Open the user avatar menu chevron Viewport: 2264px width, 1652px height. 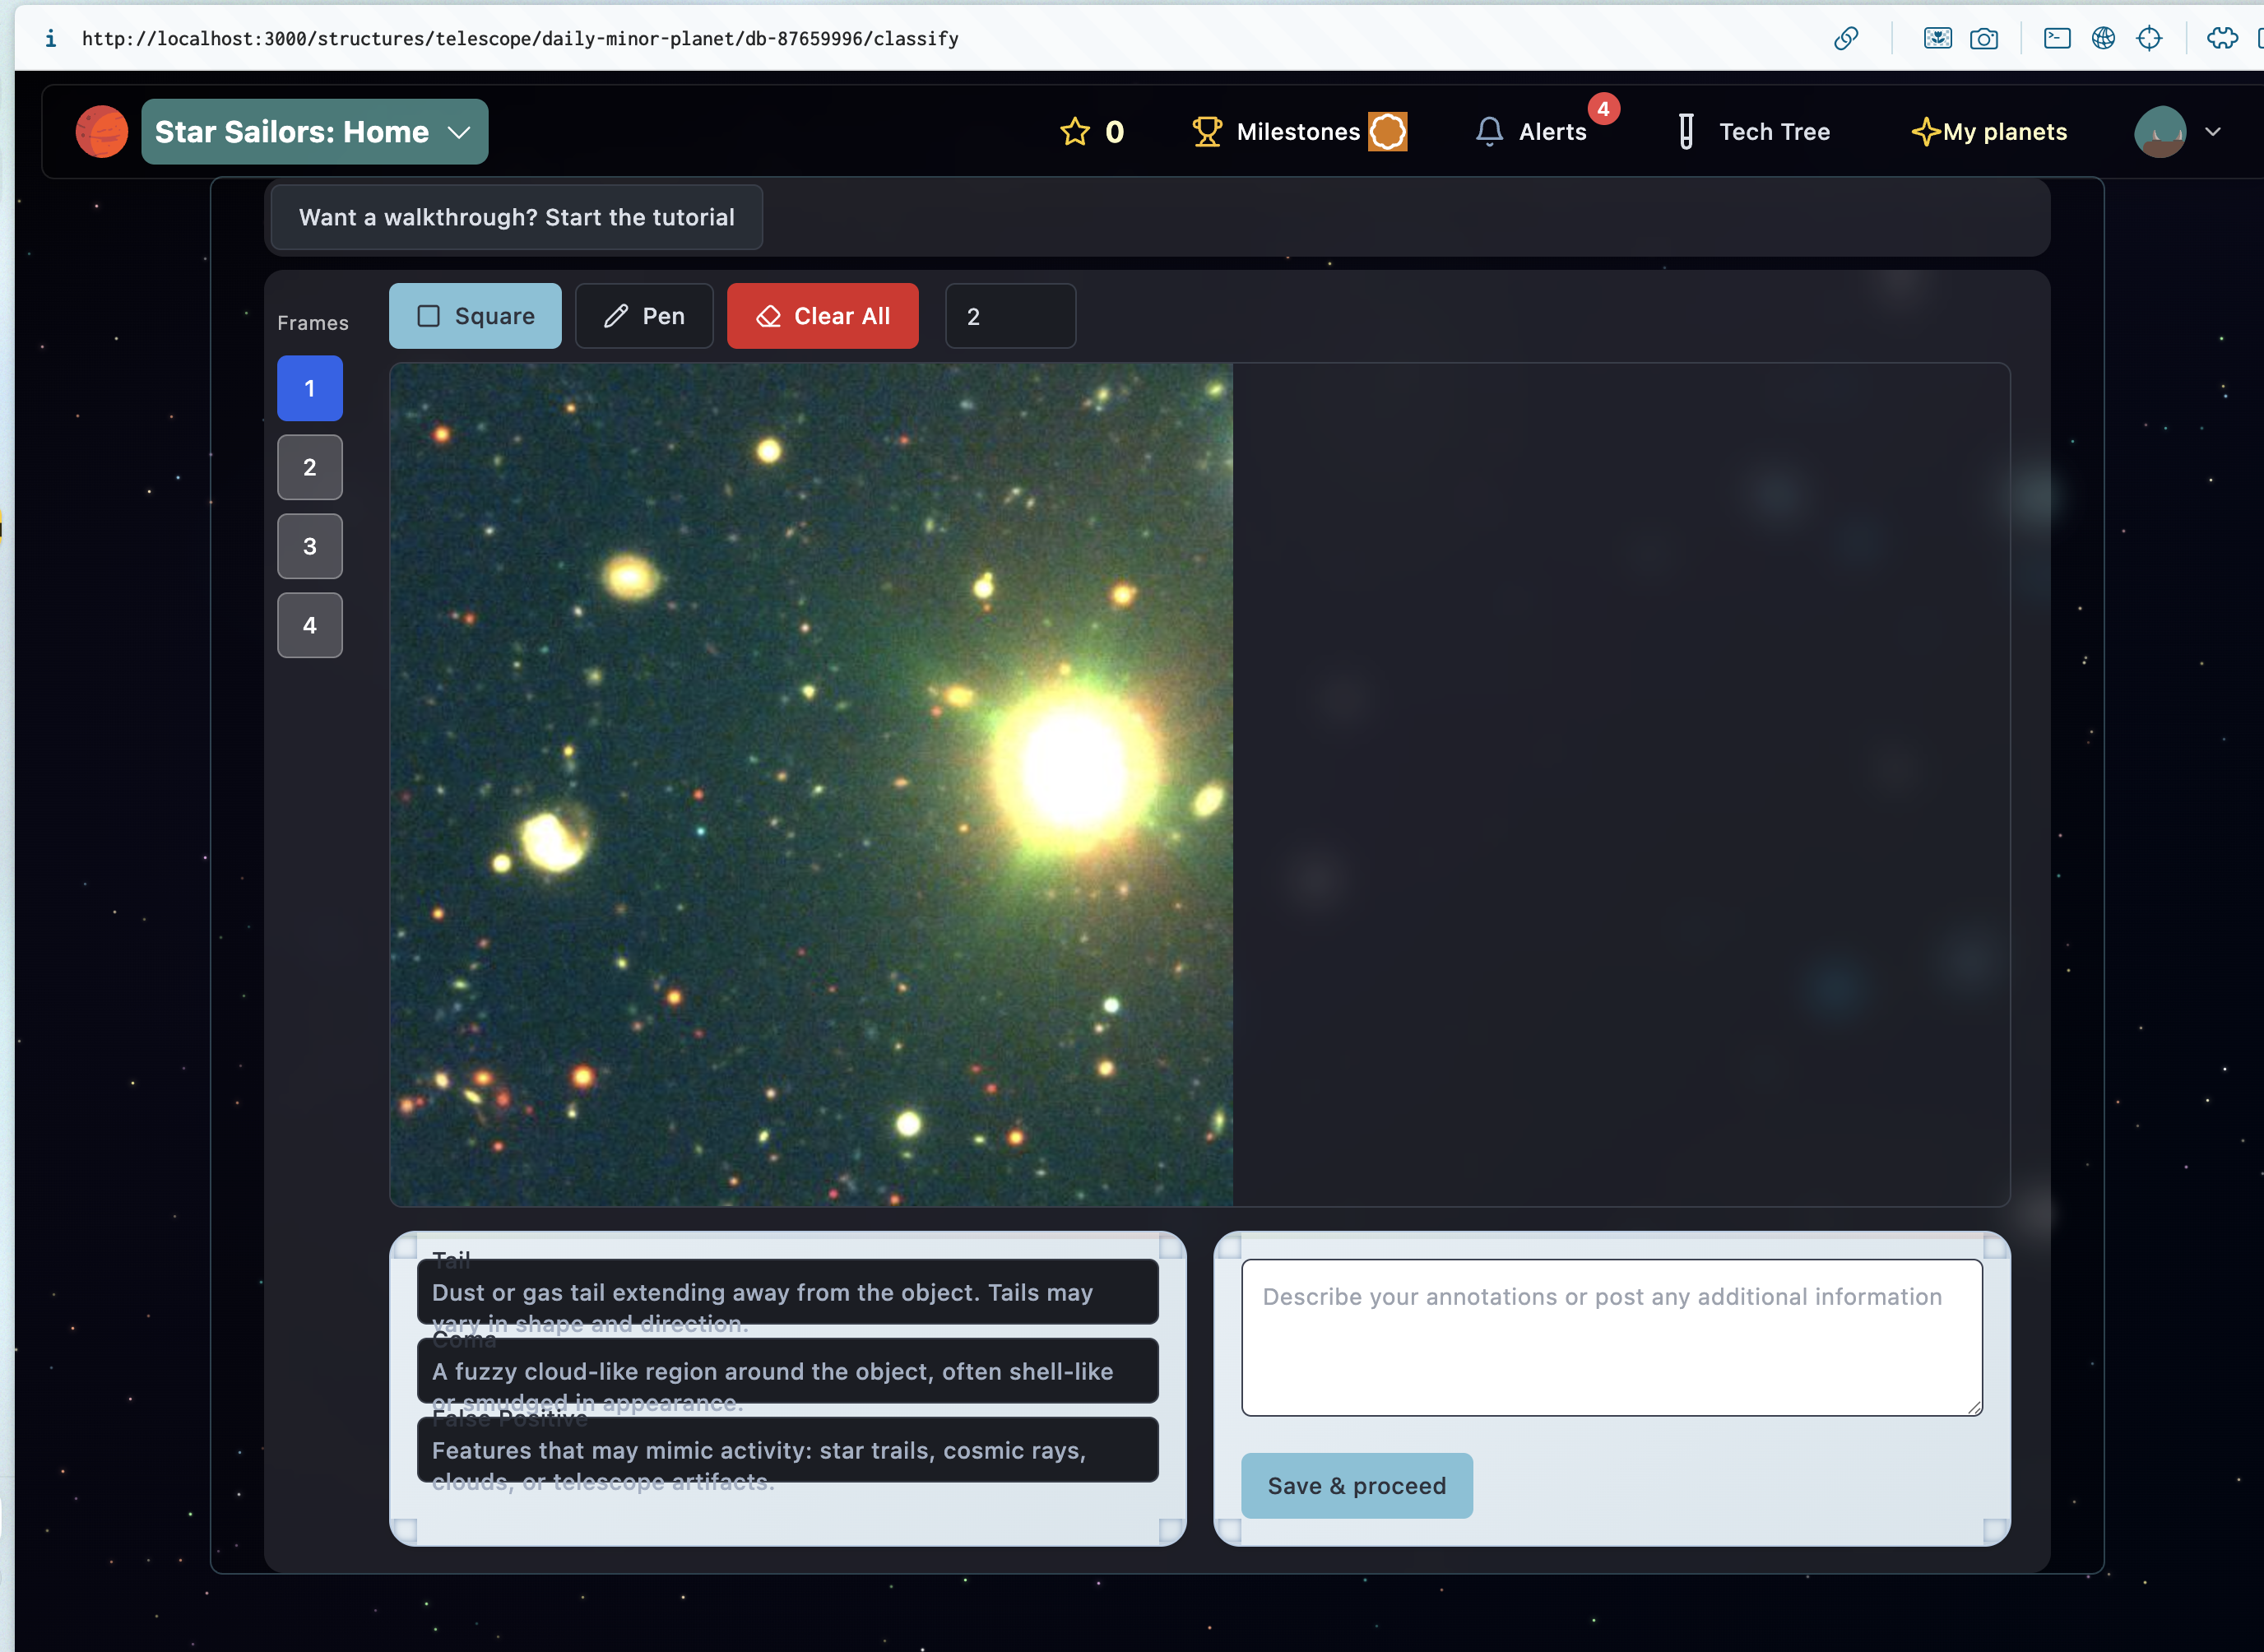coord(2213,132)
